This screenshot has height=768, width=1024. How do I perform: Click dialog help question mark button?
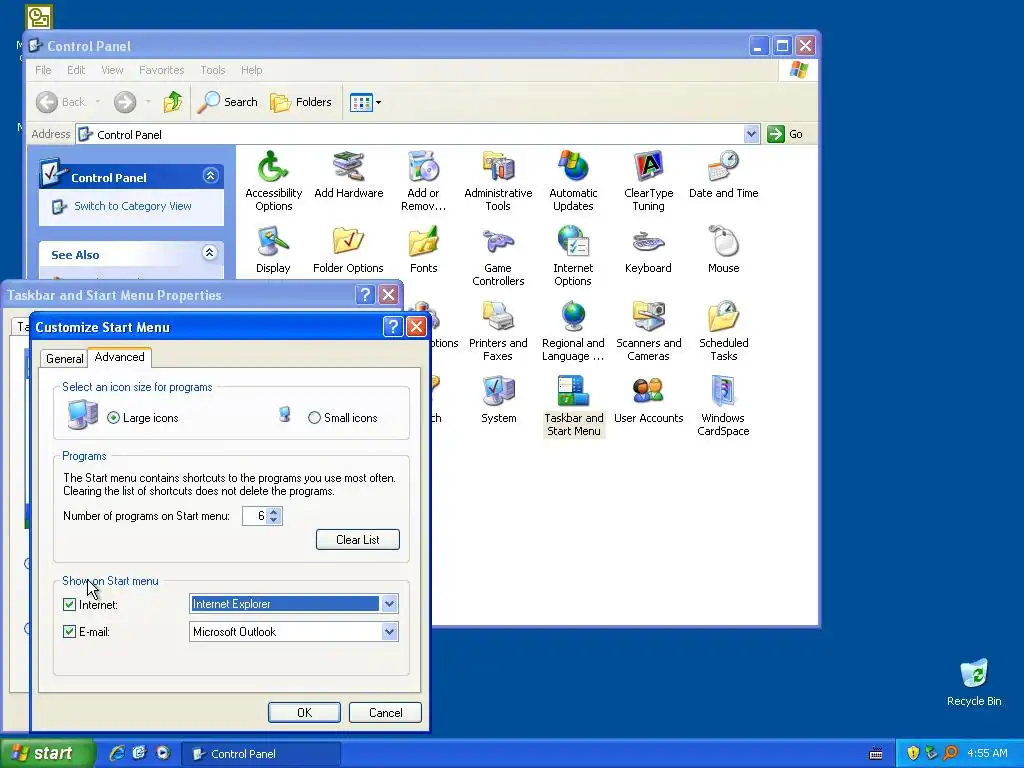click(x=392, y=327)
